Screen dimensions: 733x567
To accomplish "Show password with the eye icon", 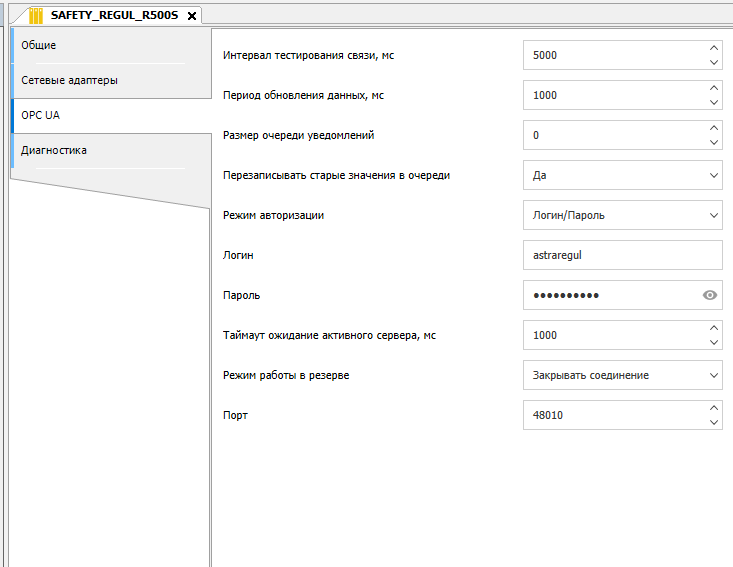I will coord(710,295).
